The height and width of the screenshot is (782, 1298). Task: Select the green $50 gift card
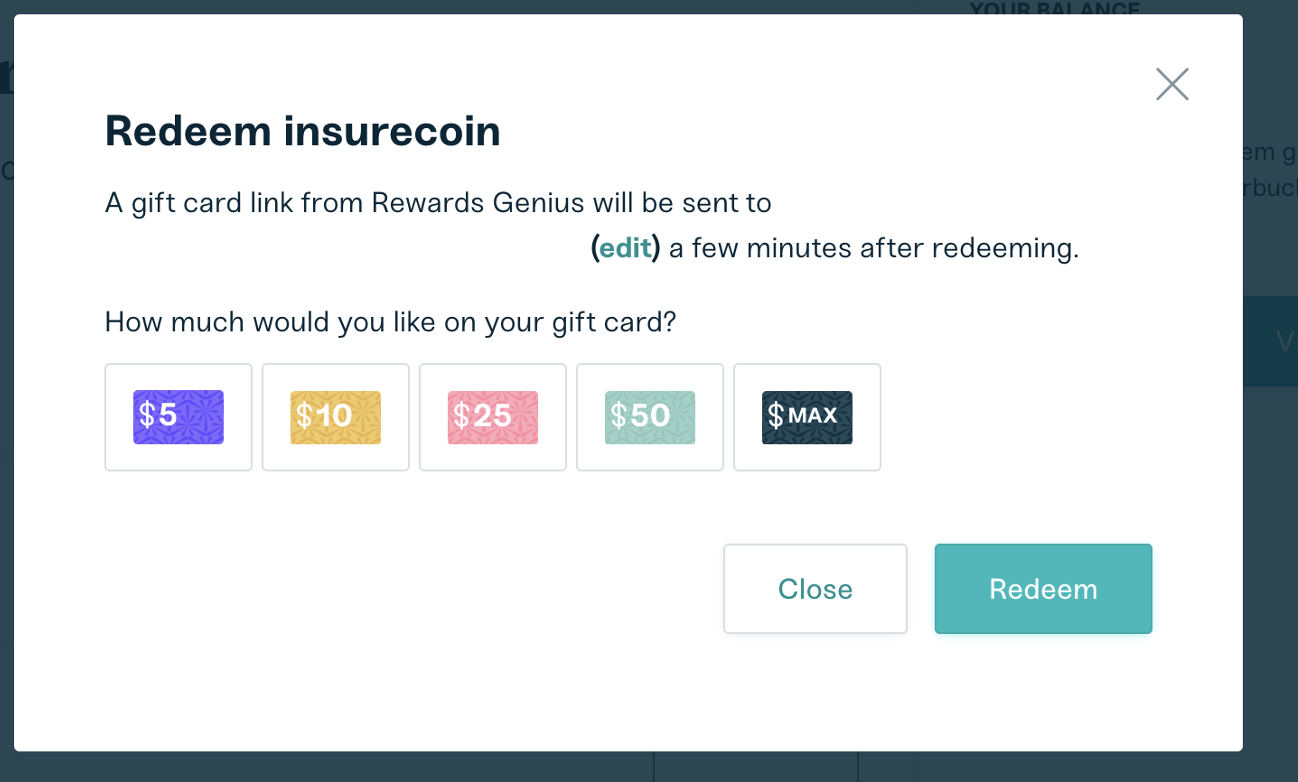coord(649,417)
